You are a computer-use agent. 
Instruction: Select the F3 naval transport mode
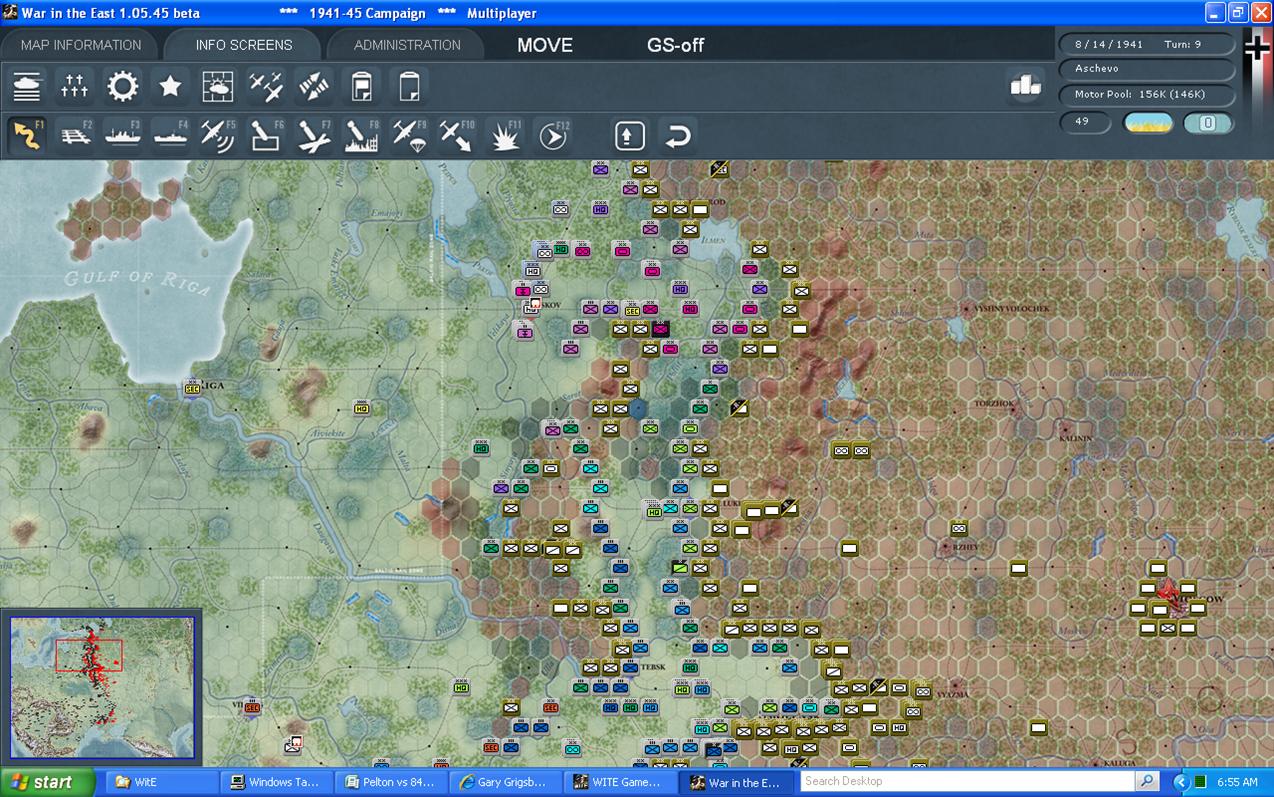(123, 135)
